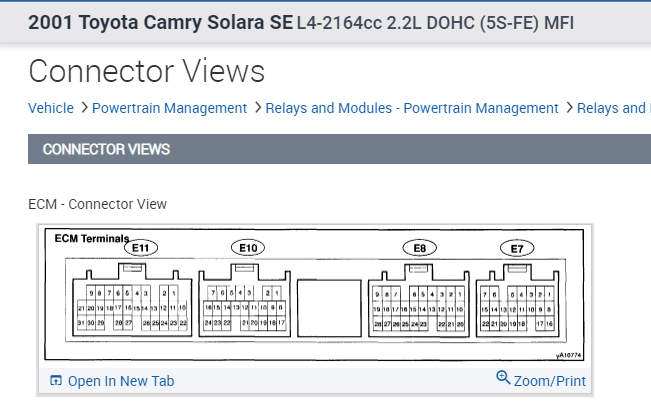Click the Open In New Tab icon
The width and height of the screenshot is (651, 413).
56,381
